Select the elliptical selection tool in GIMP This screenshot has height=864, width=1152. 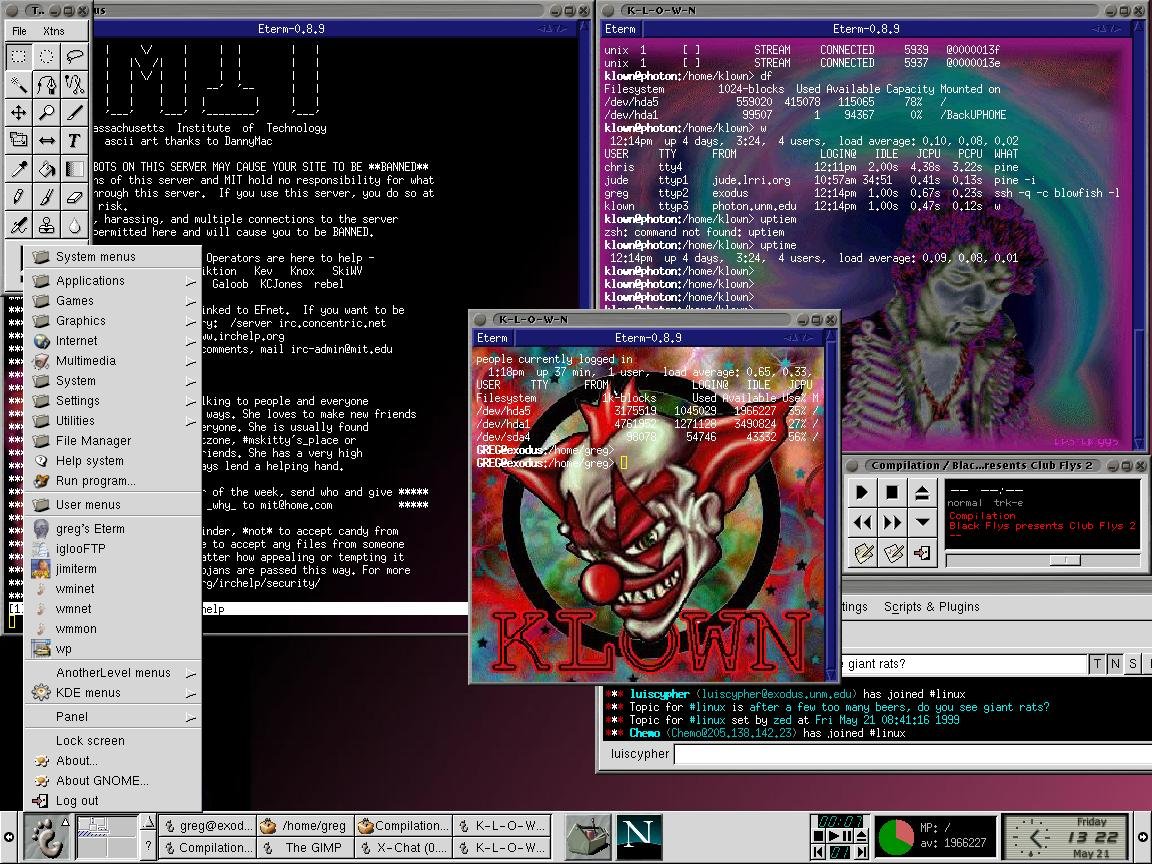[x=46, y=56]
